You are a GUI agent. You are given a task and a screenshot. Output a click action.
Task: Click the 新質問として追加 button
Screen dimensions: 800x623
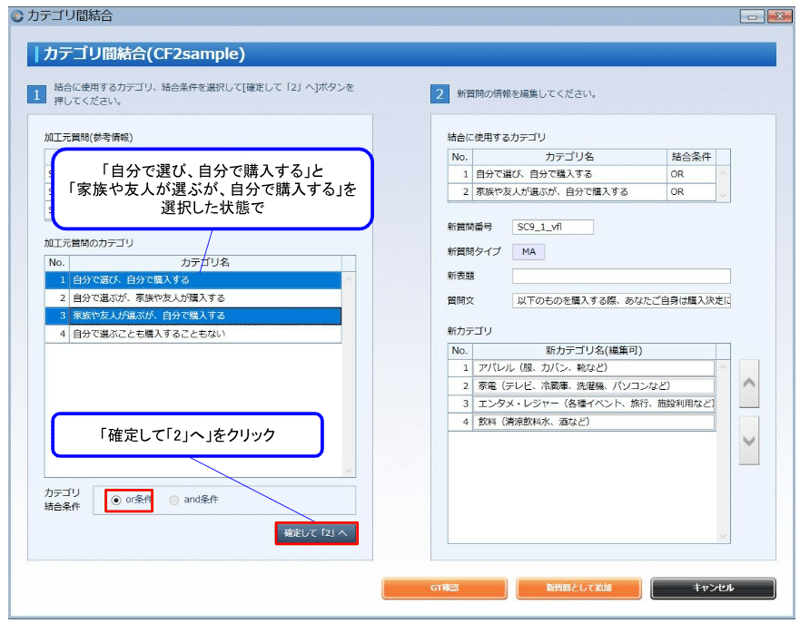578,588
